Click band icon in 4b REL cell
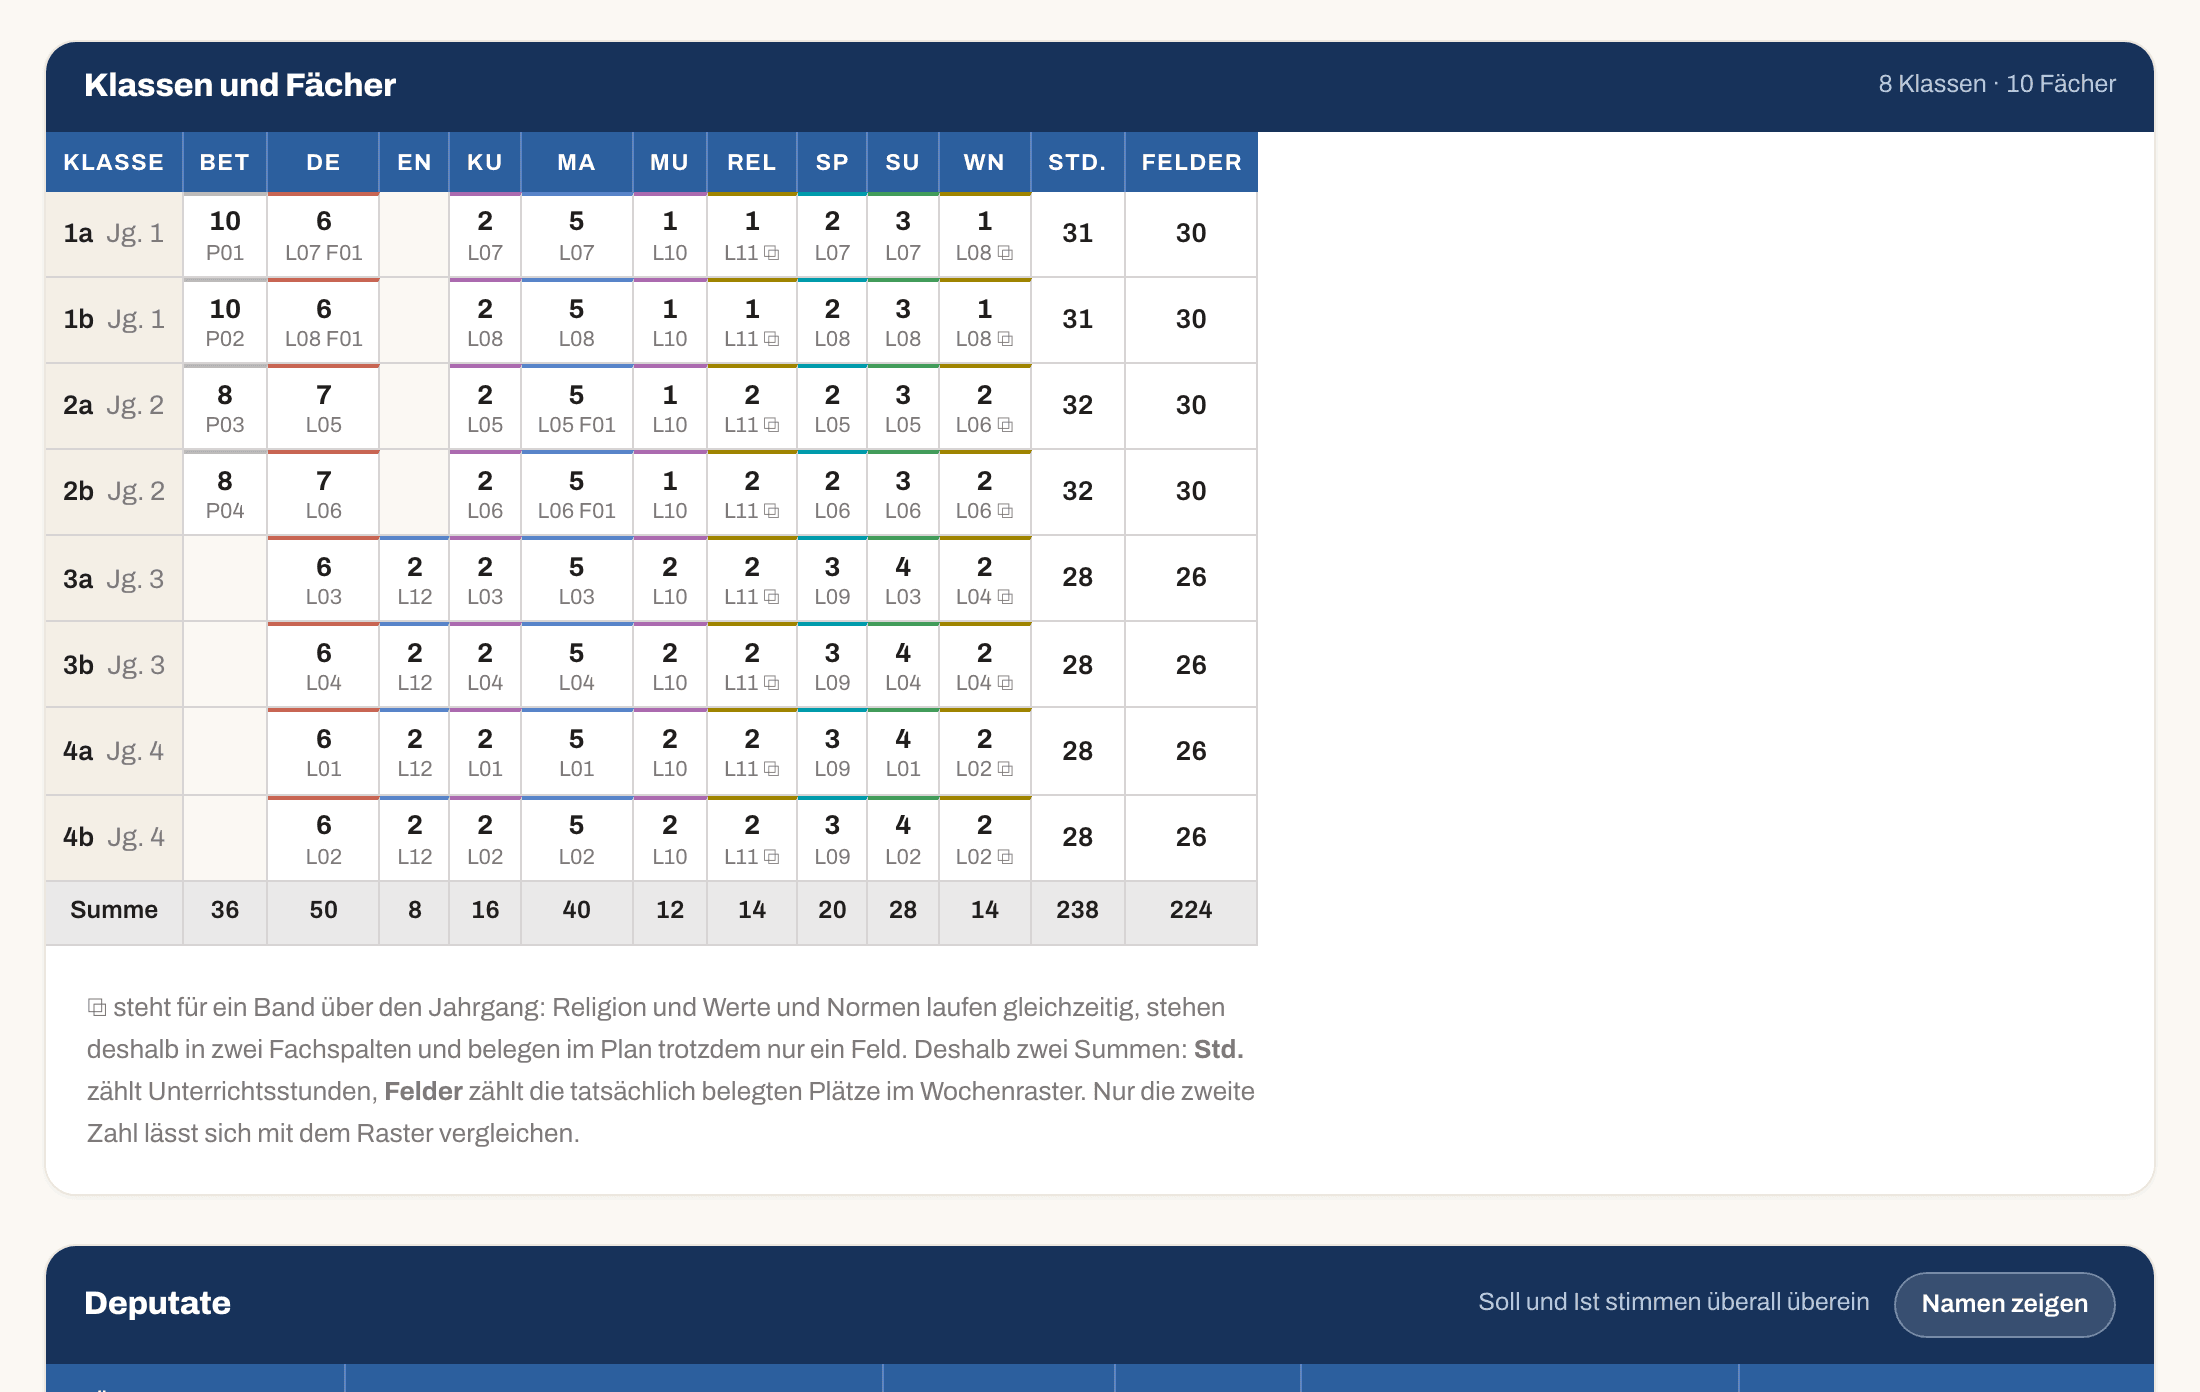The height and width of the screenshot is (1392, 2200). click(772, 857)
